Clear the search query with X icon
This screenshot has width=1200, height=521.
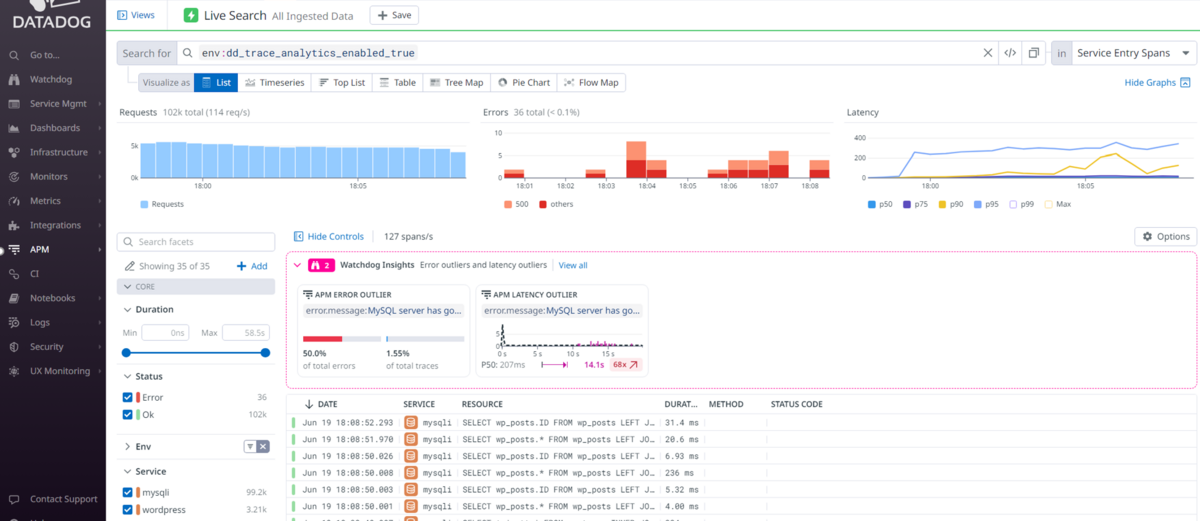[988, 53]
